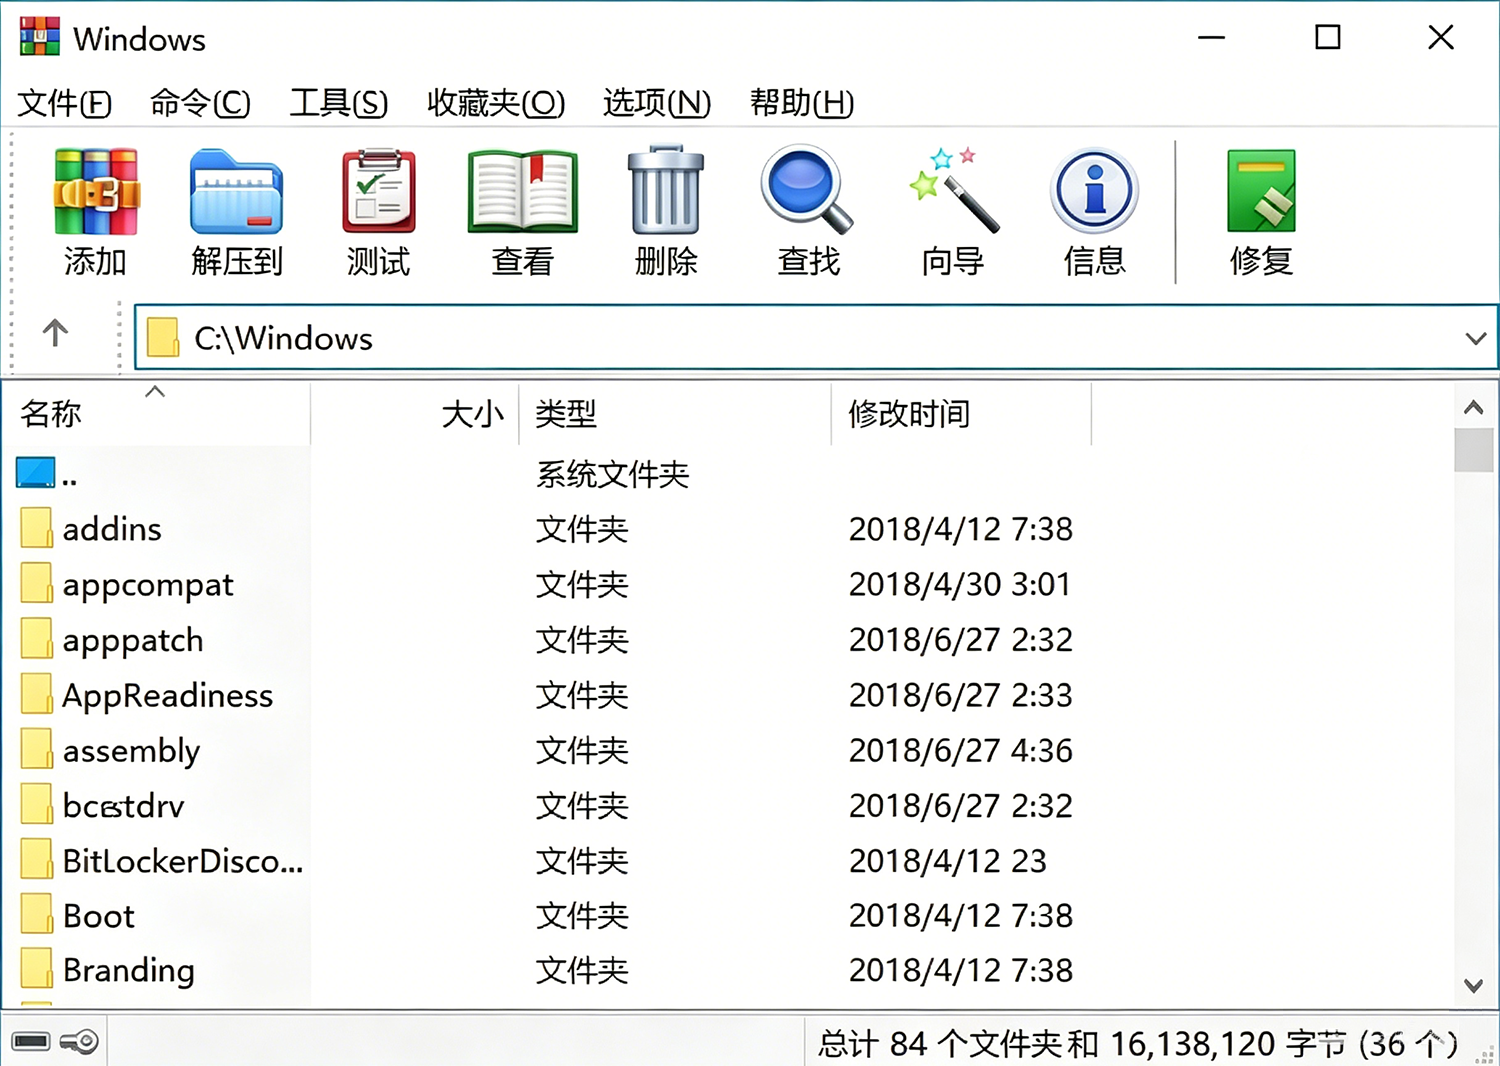Open the 文件(F) menu
This screenshot has height=1066, width=1500.
click(x=65, y=102)
